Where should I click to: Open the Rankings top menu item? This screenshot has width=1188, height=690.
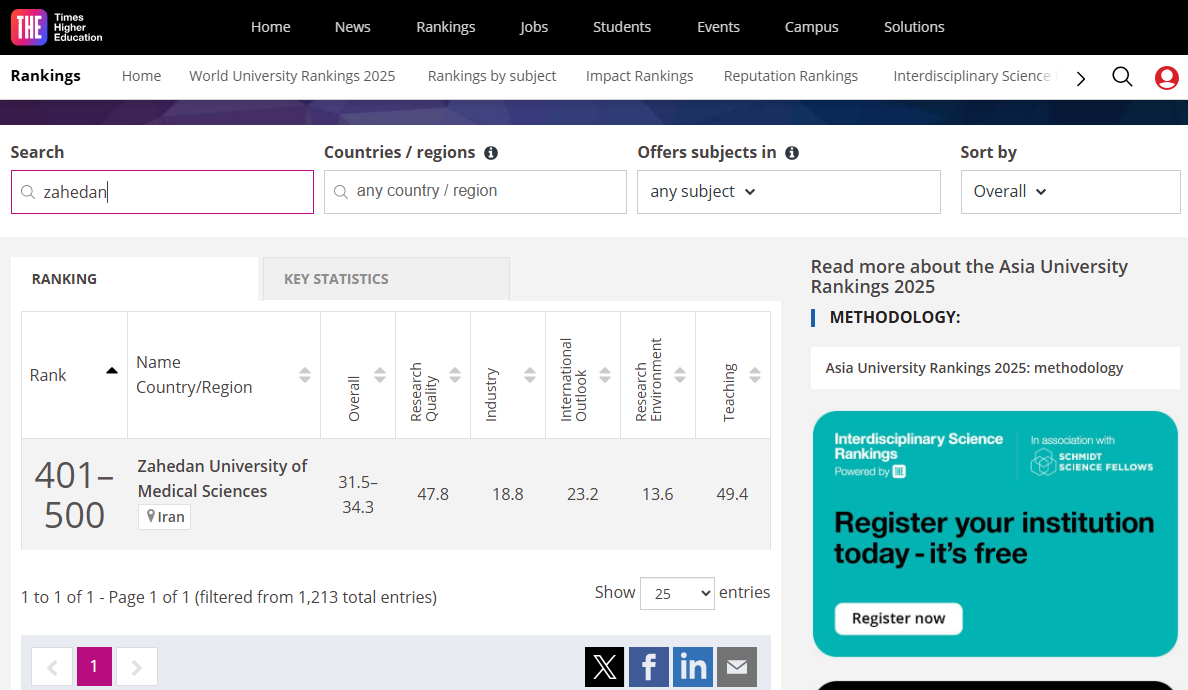446,27
